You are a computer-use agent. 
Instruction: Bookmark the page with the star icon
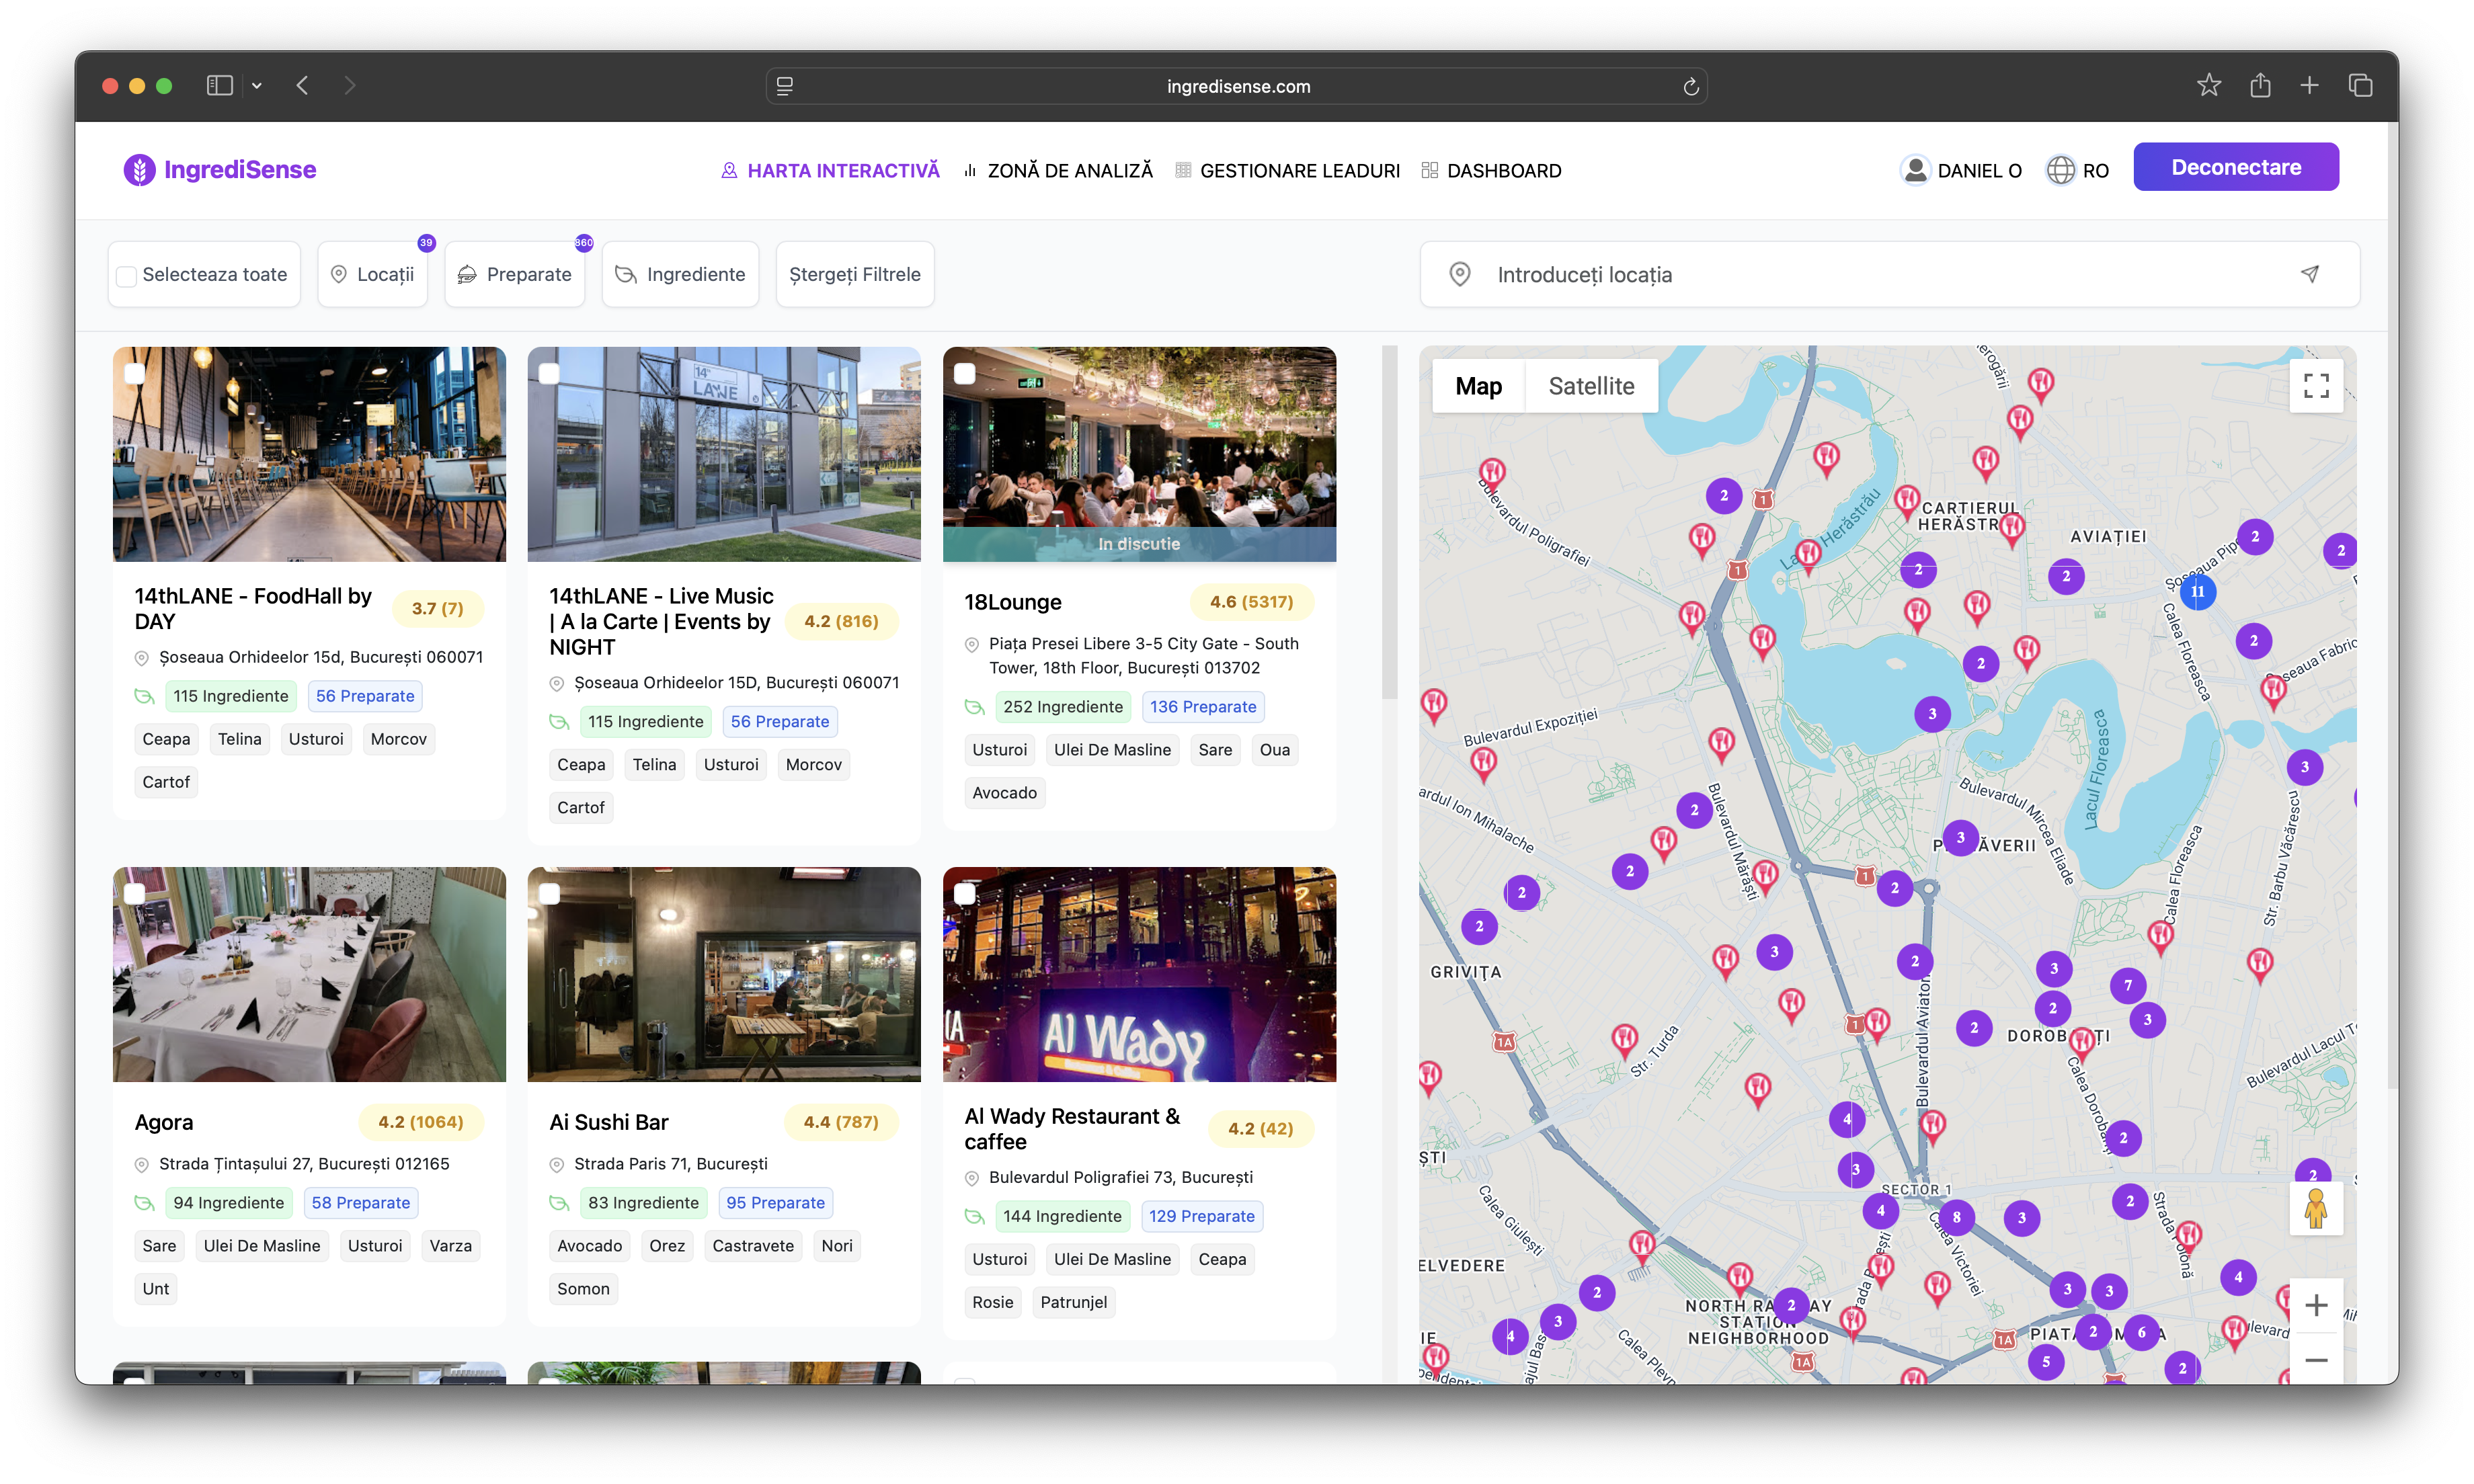click(x=2209, y=86)
